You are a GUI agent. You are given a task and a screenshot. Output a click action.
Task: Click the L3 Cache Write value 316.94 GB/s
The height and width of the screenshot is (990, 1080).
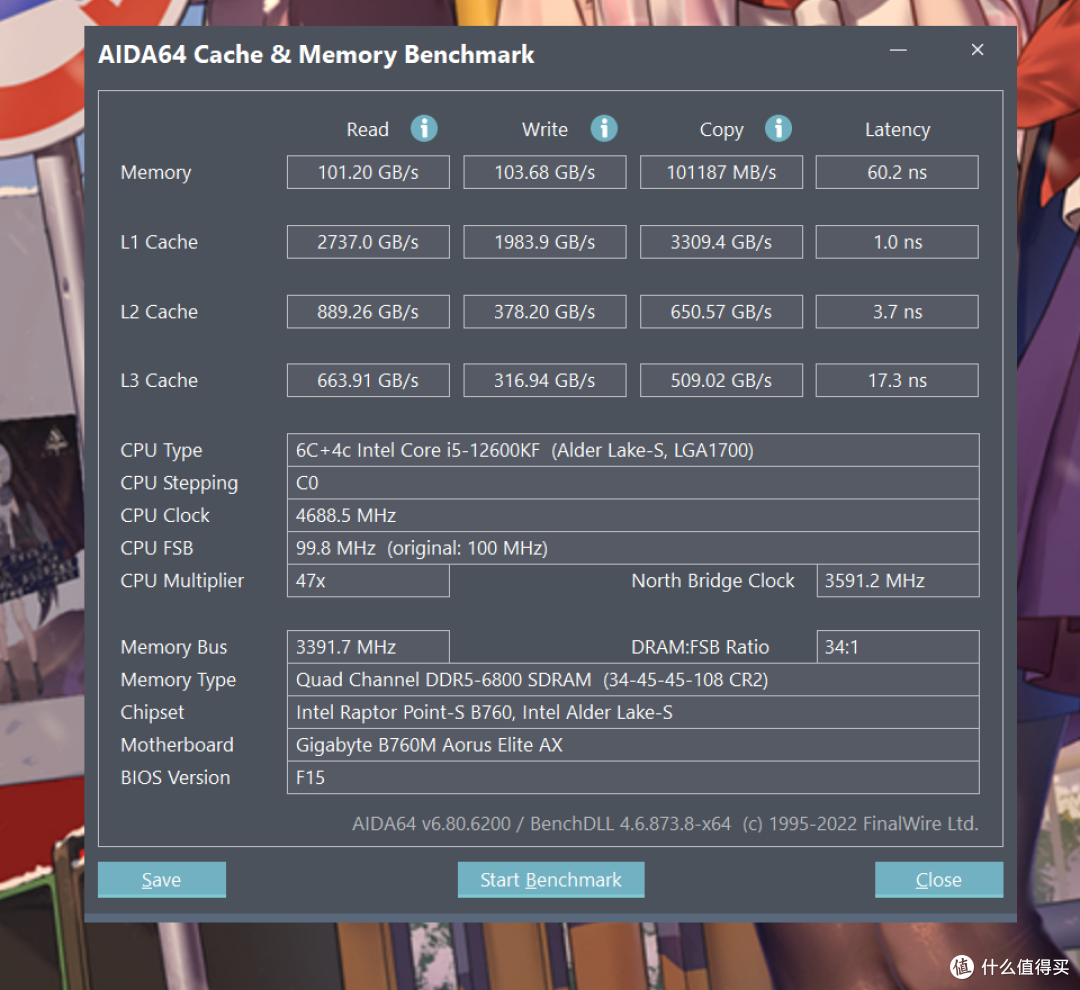coord(545,380)
